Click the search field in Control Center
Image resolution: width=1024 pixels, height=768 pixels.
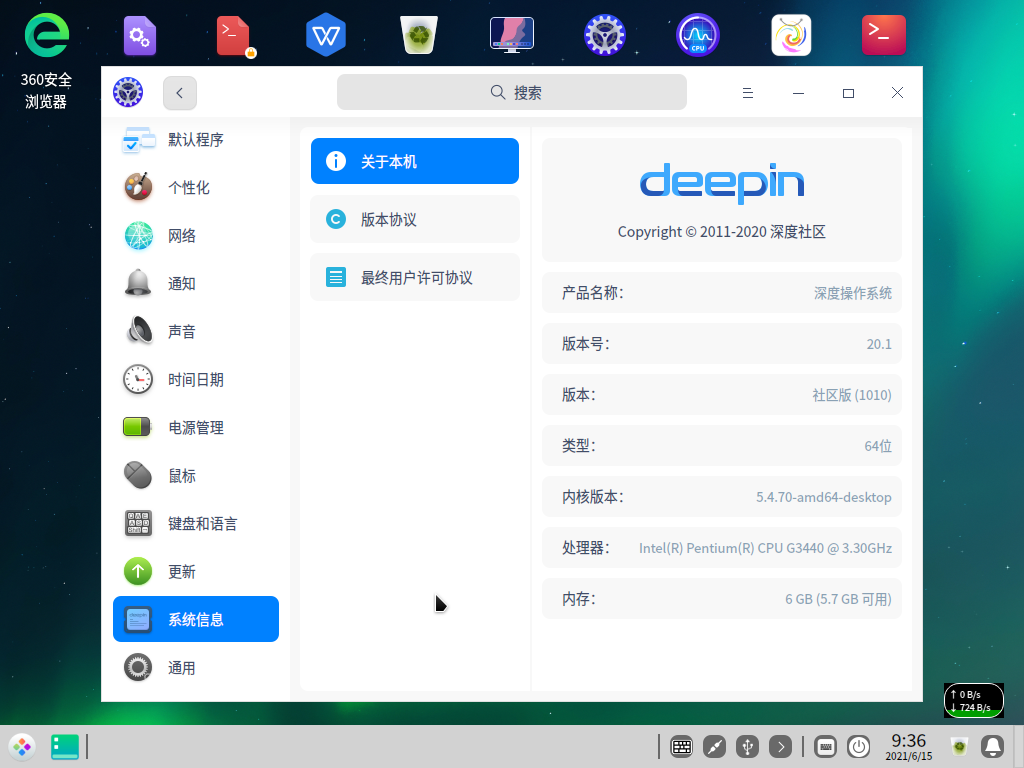click(x=511, y=93)
